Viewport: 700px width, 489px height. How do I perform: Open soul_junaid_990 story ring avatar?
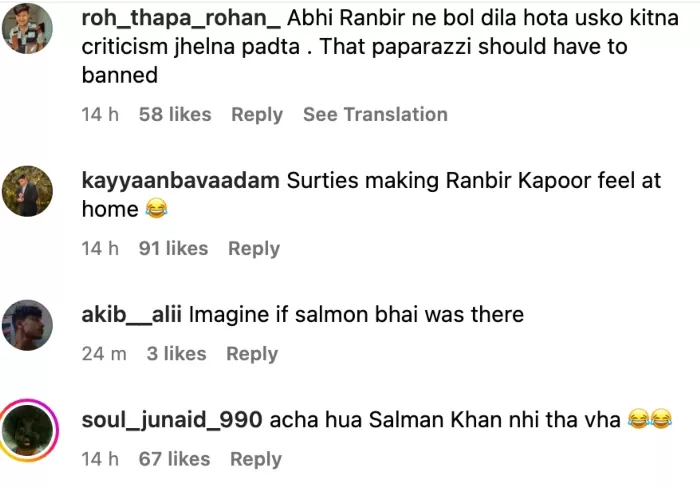tap(28, 429)
